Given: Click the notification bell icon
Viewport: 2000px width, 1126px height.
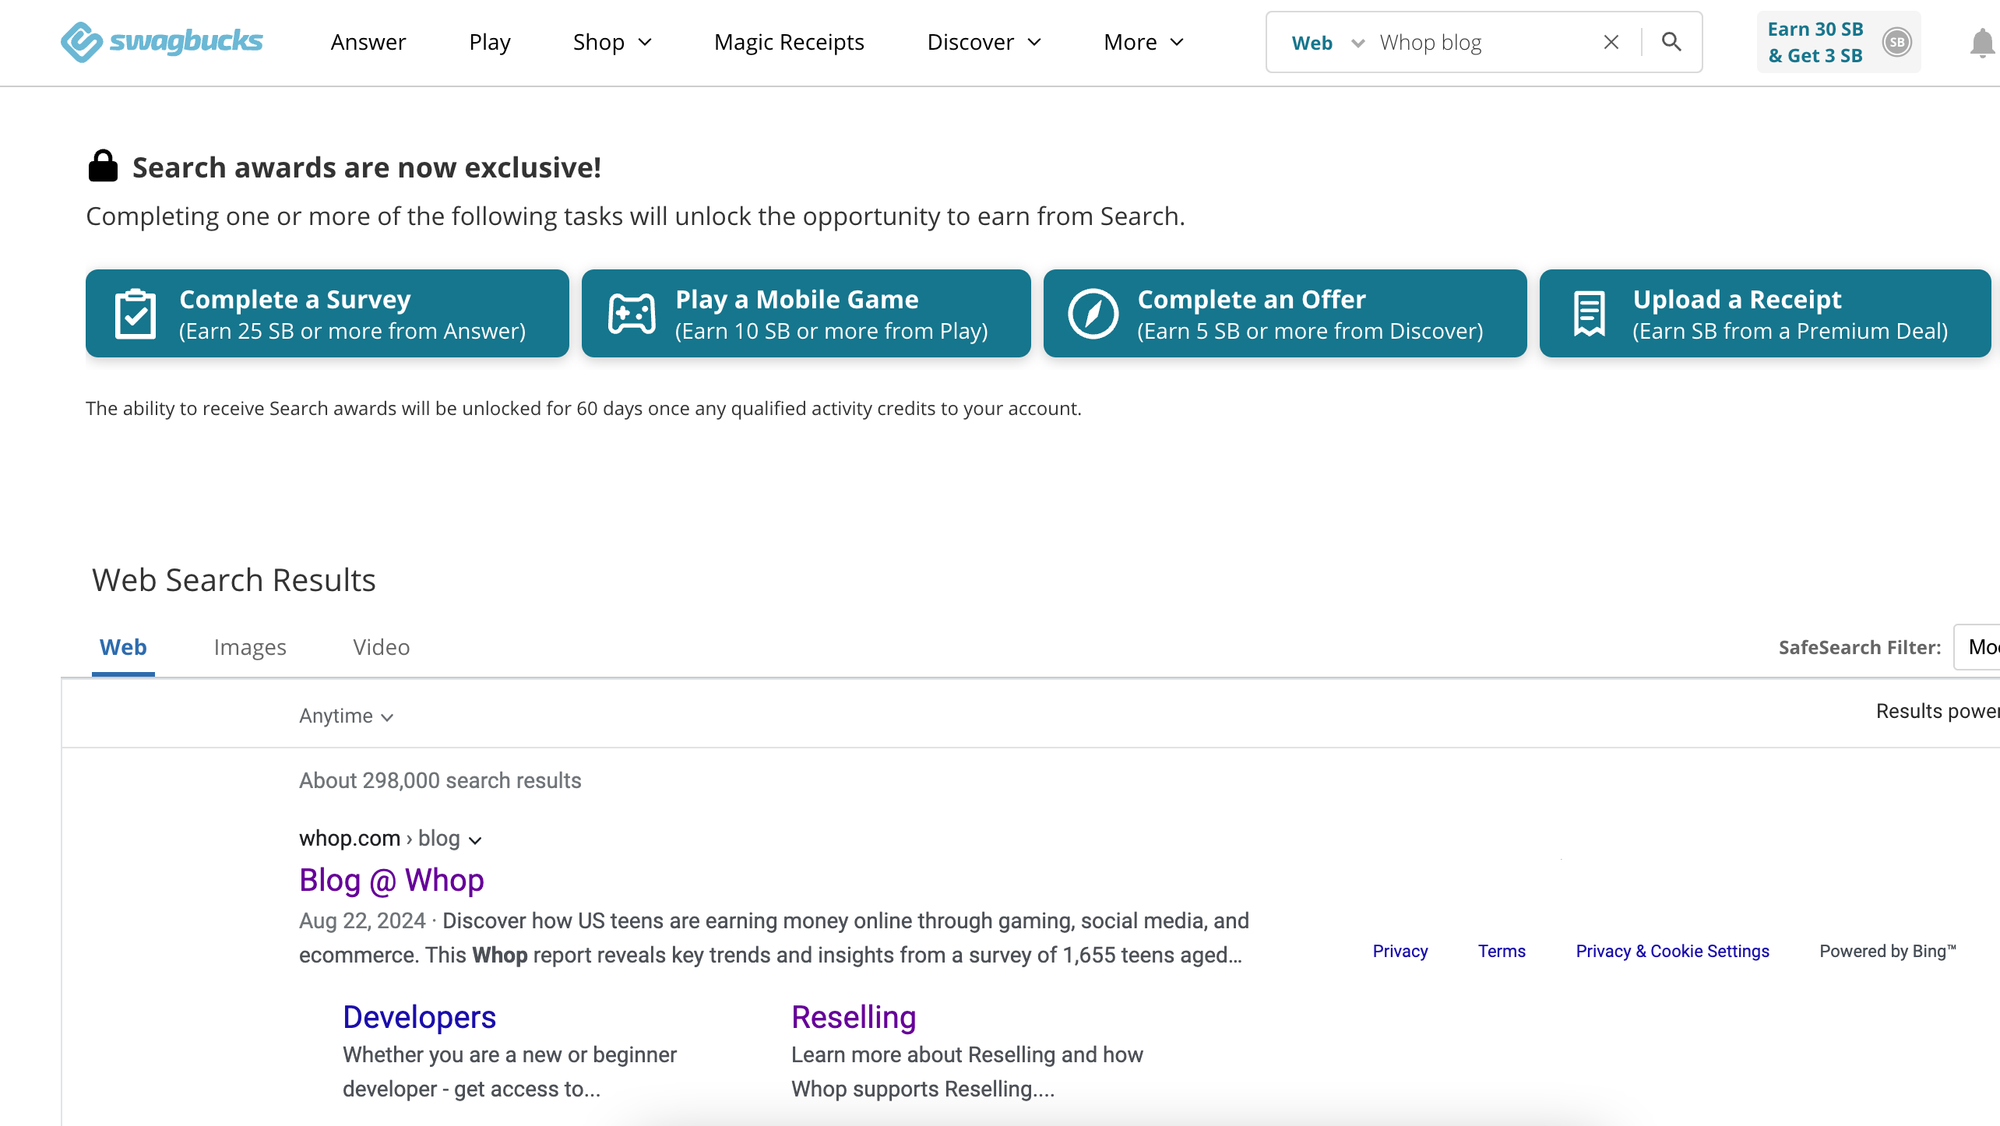Looking at the screenshot, I should pos(1980,43).
